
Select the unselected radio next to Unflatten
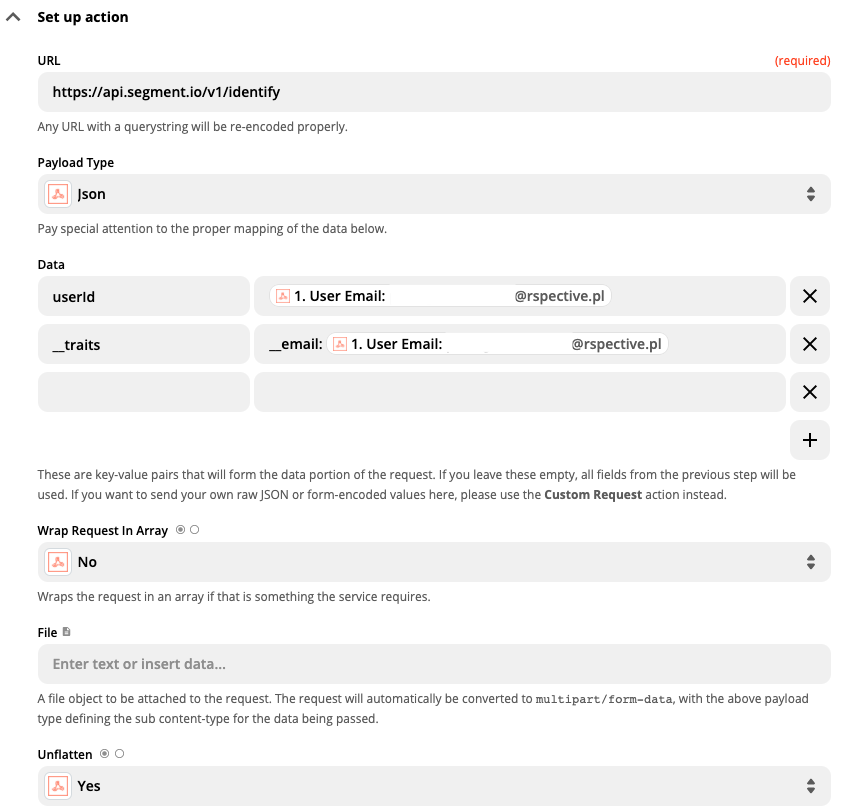[118, 753]
